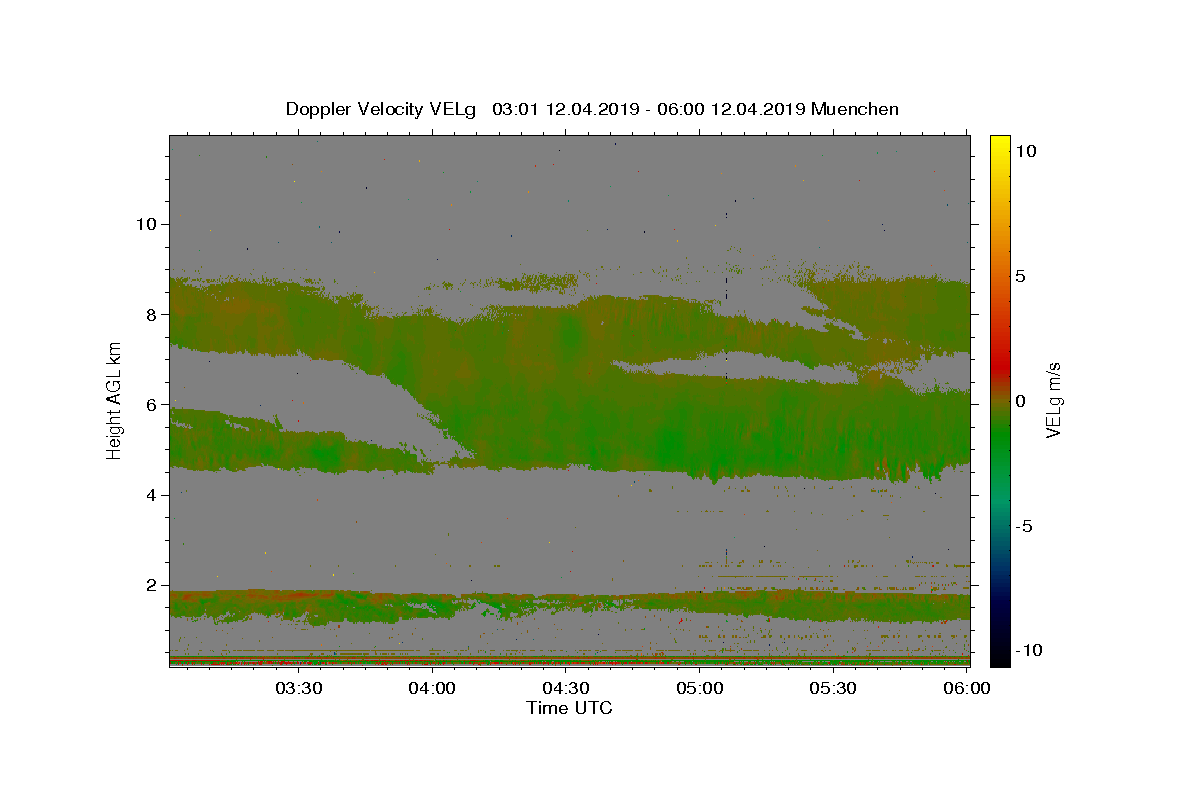1200x800 pixels.
Task: Click the 04:00 time tick label
Action: (432, 688)
